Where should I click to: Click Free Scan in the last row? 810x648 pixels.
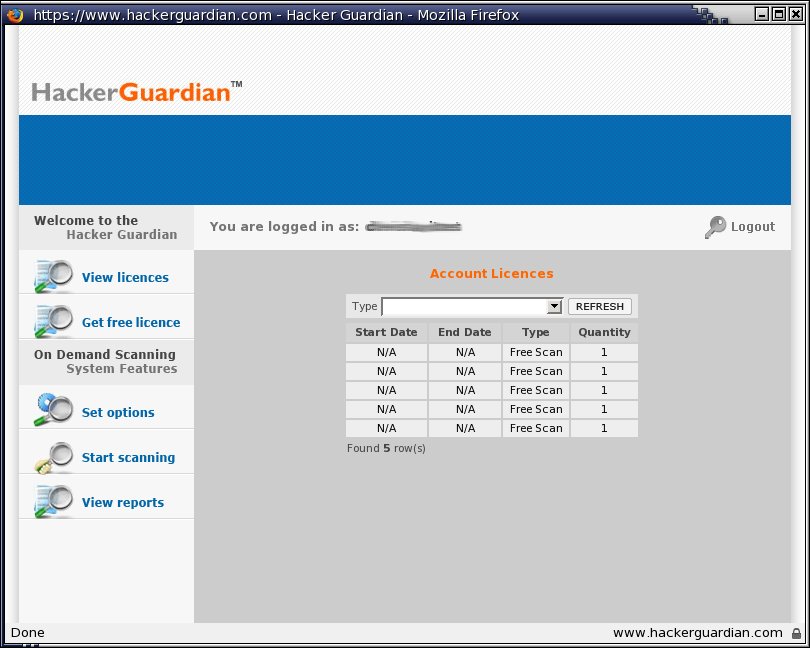[536, 428]
